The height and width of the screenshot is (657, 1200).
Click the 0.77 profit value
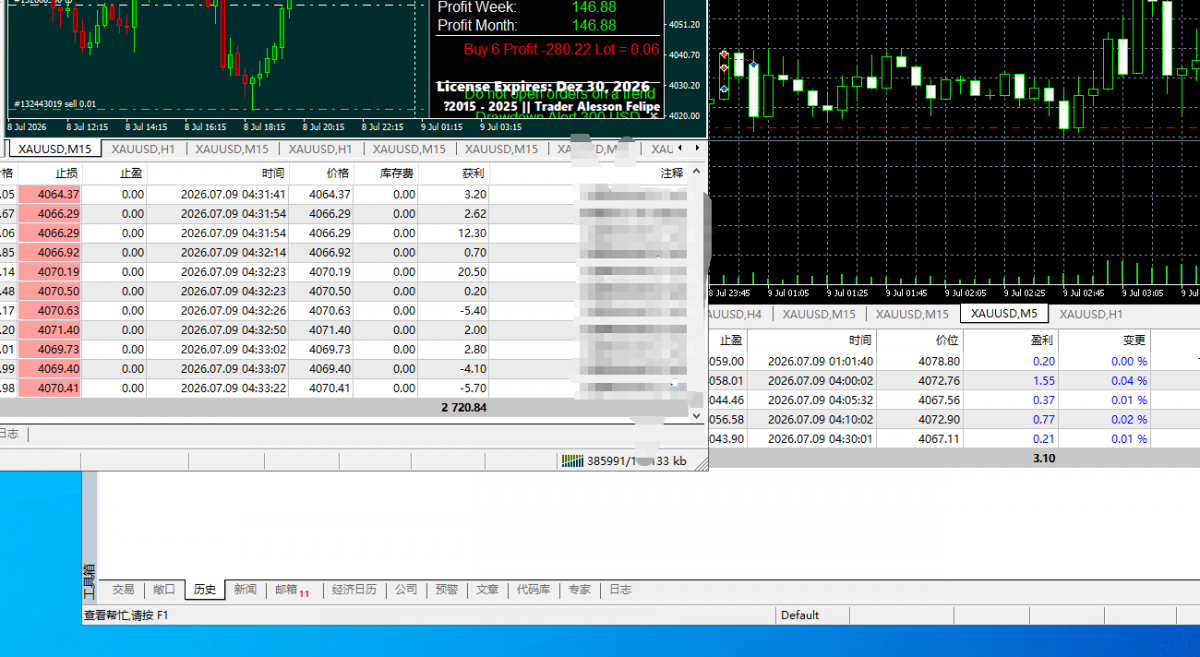(x=1044, y=420)
